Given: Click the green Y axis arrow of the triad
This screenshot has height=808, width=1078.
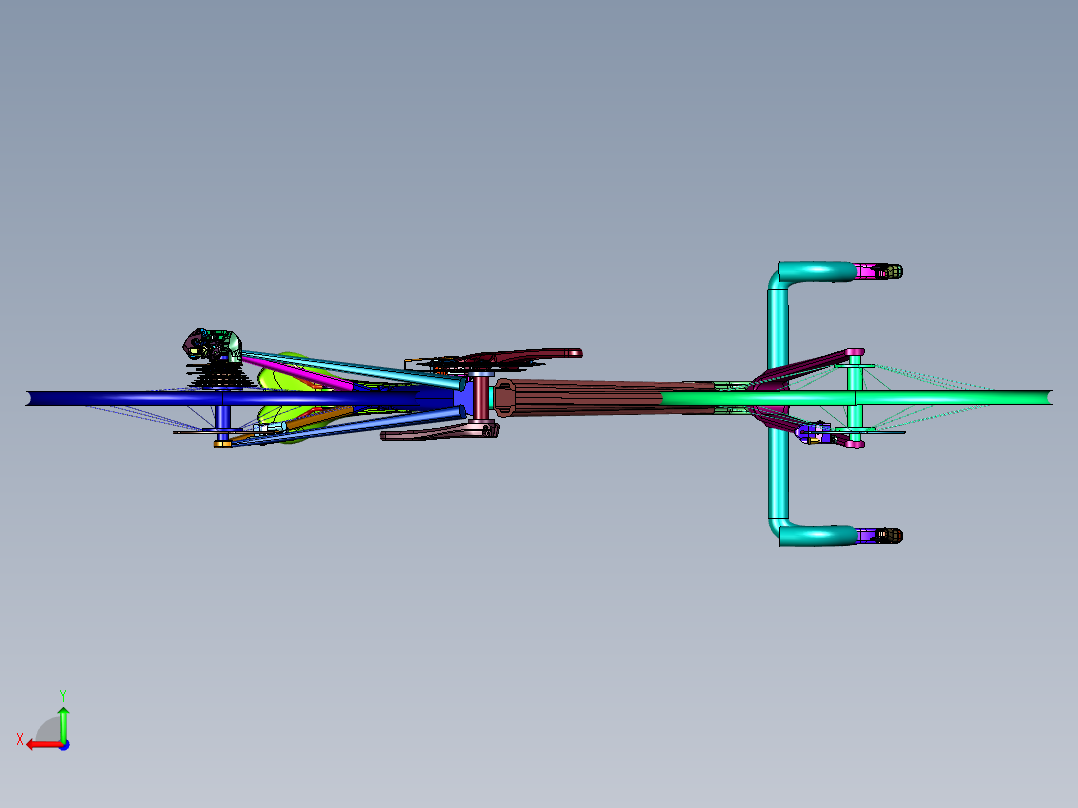Looking at the screenshot, I should 63,725.
